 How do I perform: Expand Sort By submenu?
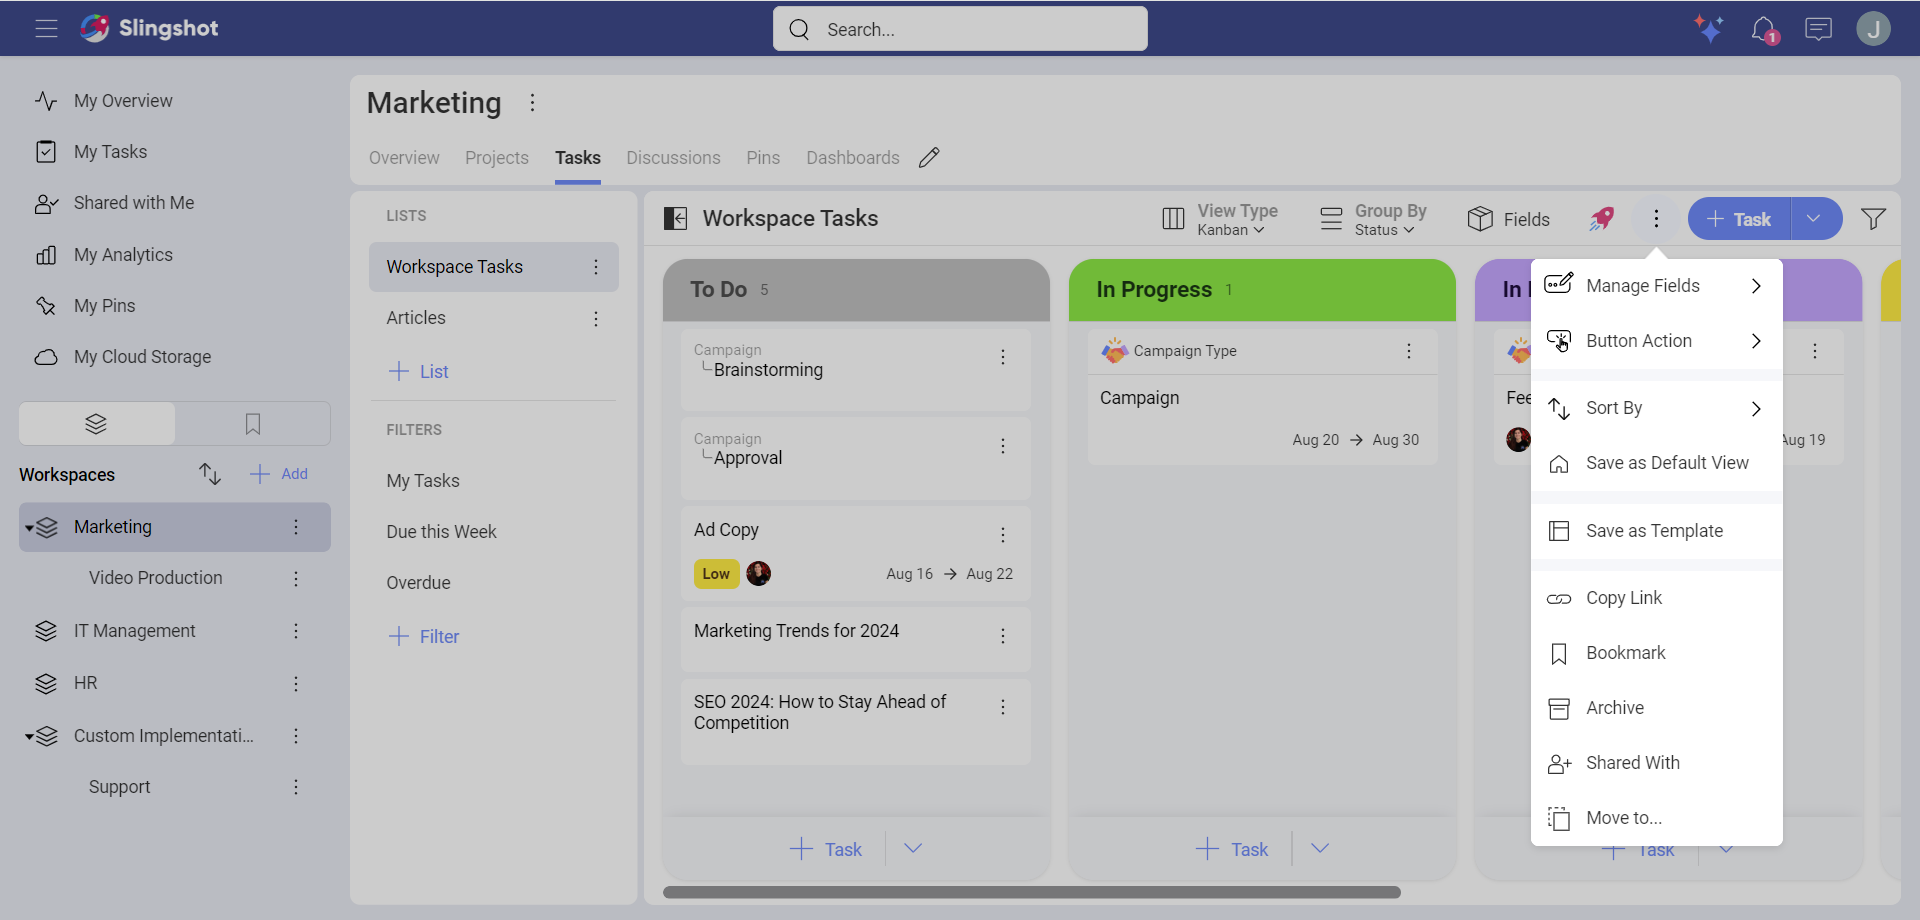(1657, 408)
